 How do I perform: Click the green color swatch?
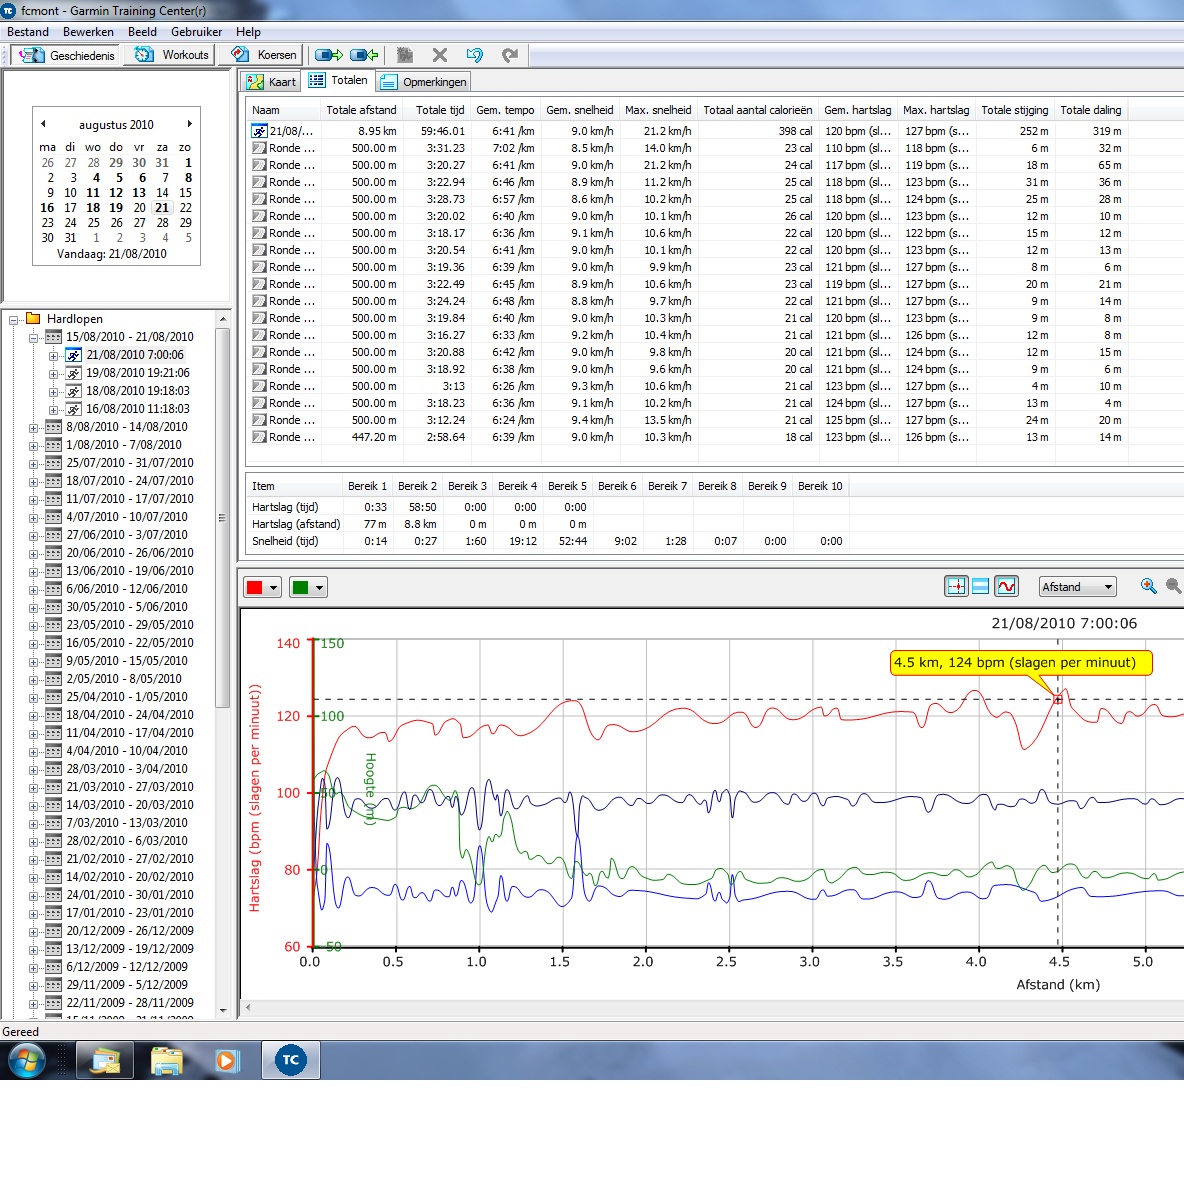point(301,587)
